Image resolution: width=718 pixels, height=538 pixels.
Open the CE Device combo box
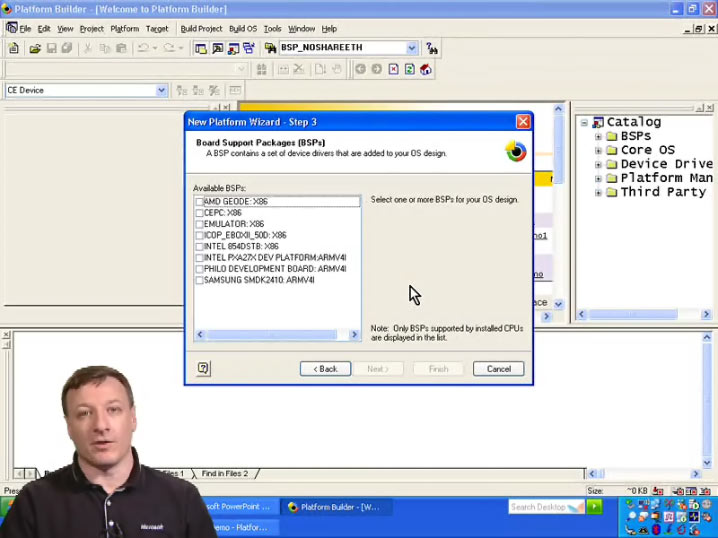click(x=161, y=90)
